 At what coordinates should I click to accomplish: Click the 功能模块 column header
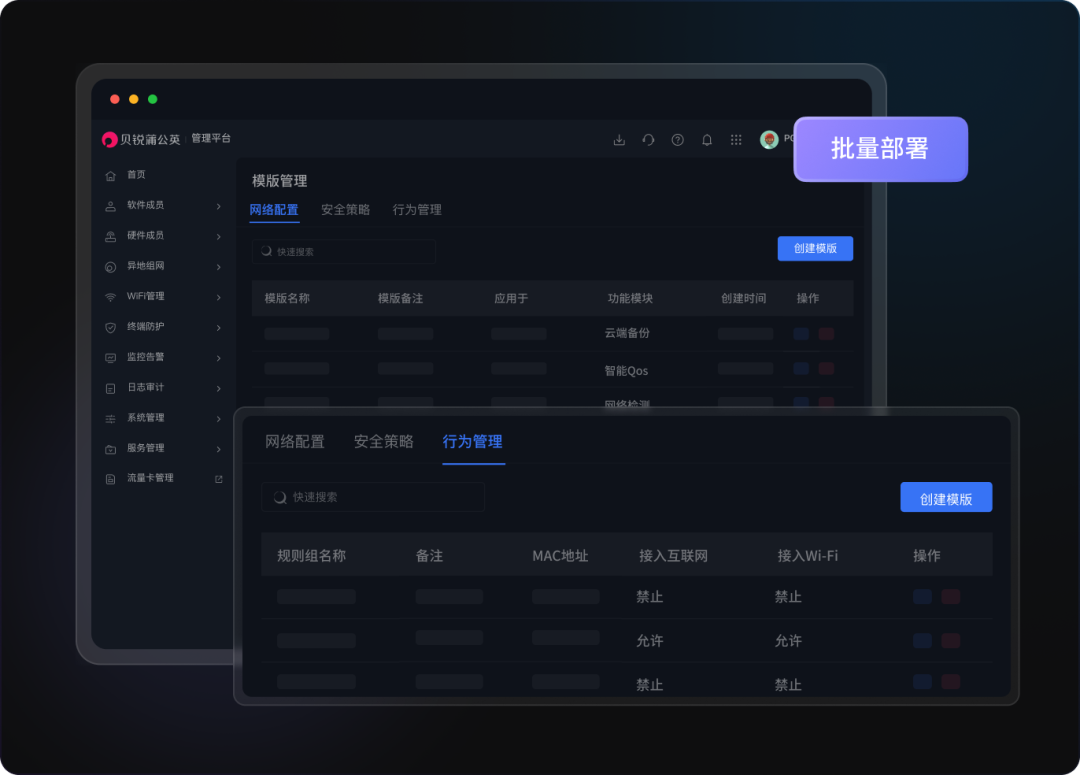[x=630, y=298]
